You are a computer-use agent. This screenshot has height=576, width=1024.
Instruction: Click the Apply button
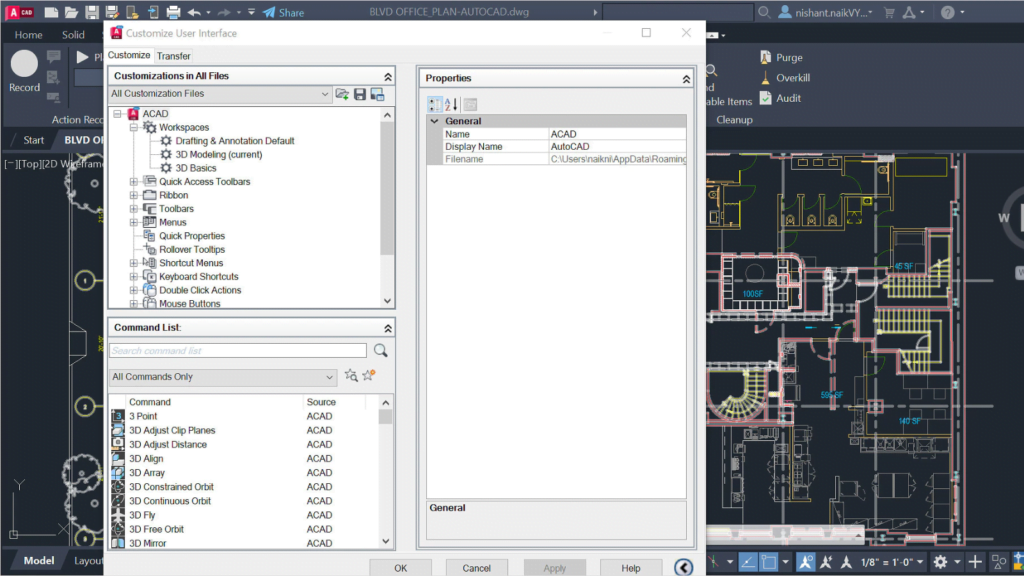click(554, 567)
